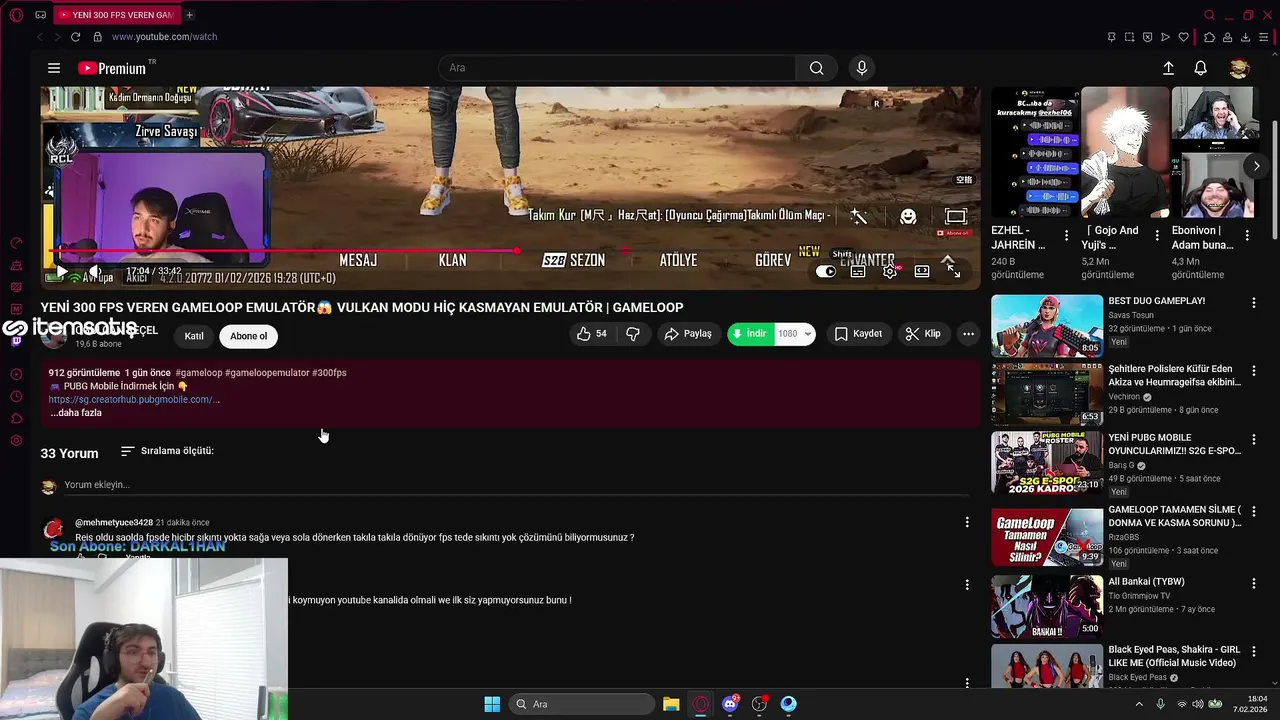The image size is (1280, 720).
Task: Share video using Paylaş button
Action: (688, 334)
